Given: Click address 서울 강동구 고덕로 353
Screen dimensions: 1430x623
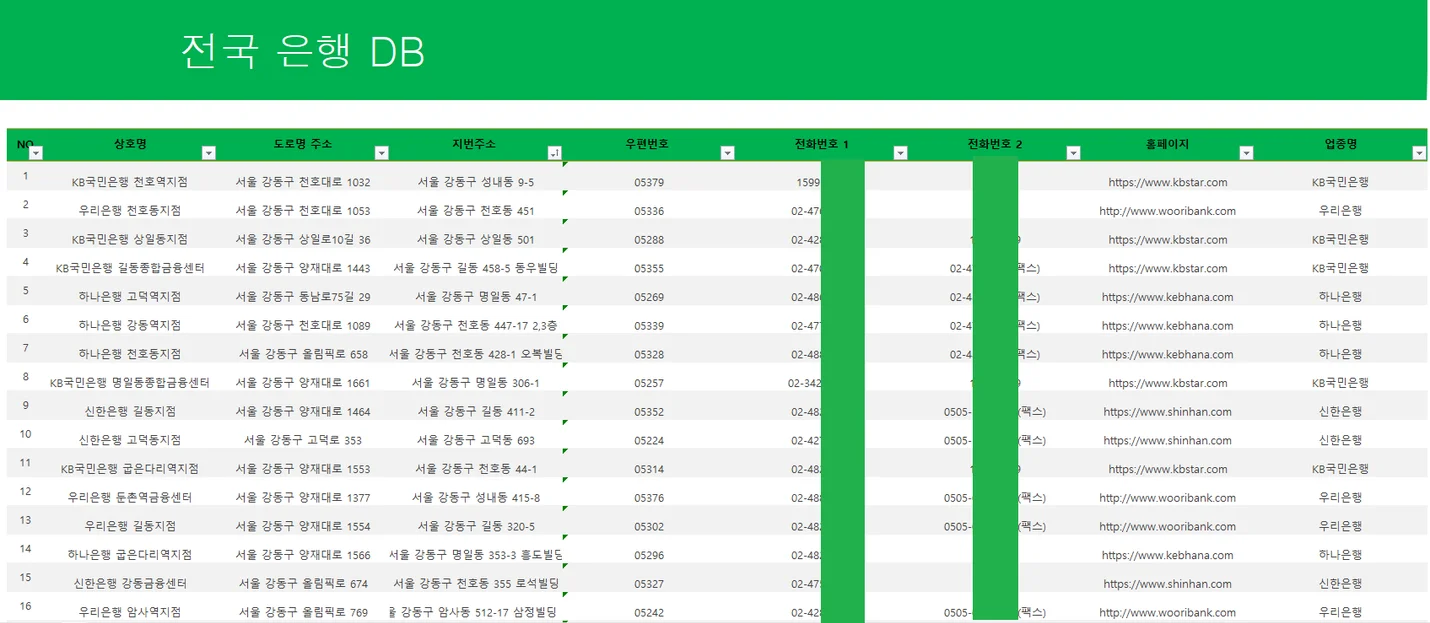Looking at the screenshot, I should [x=303, y=440].
